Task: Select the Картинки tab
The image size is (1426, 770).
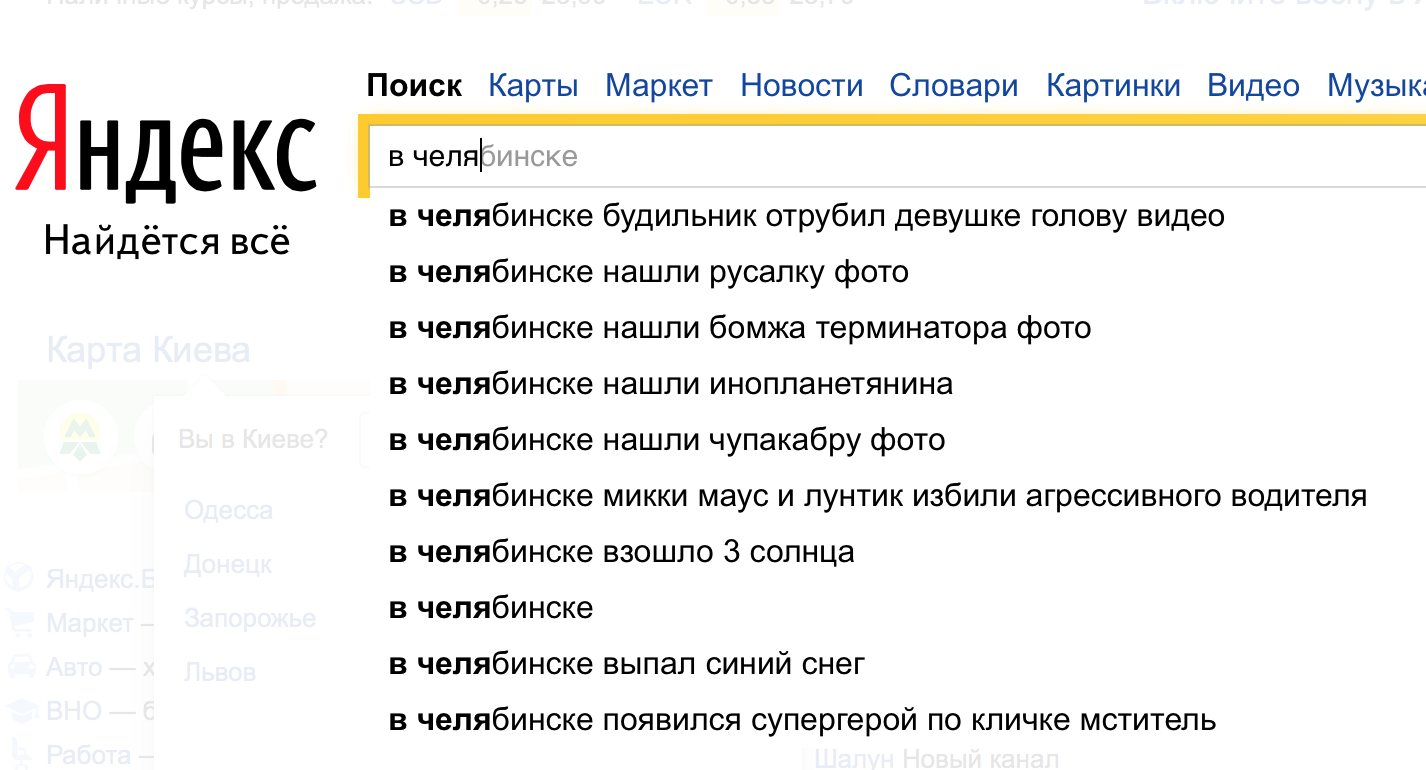Action: (1113, 86)
